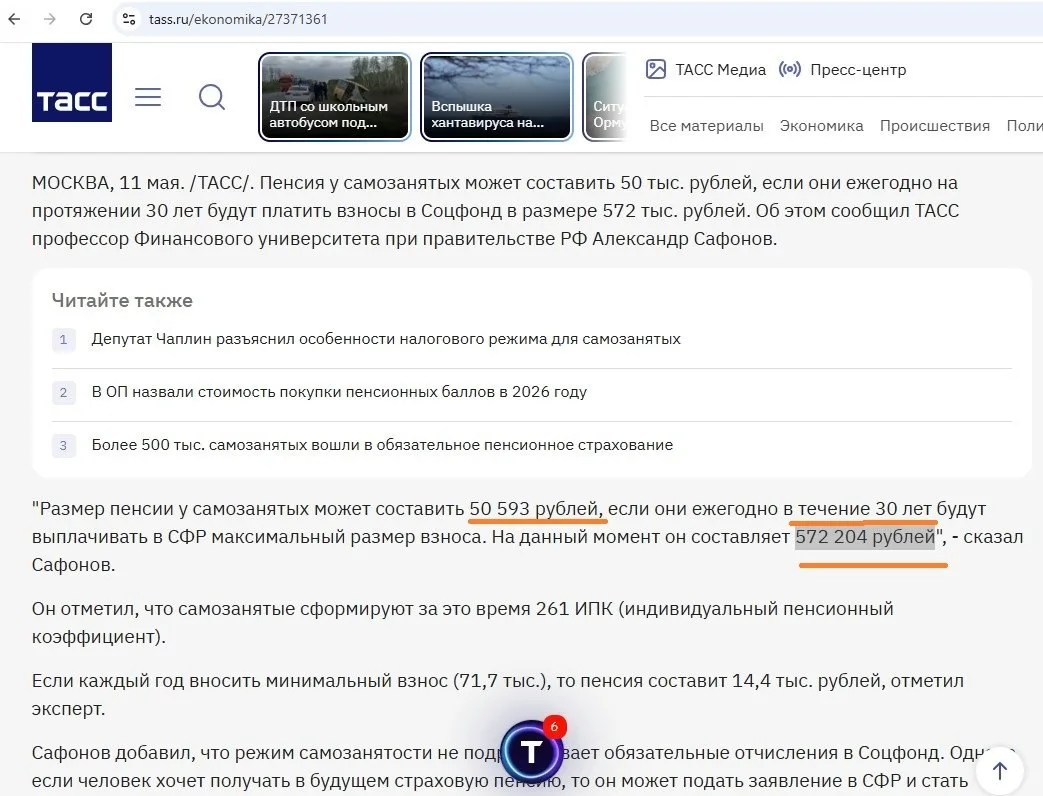The width and height of the screenshot is (1043, 796).
Task: Click text в течение 30 лет
Action: coord(857,509)
